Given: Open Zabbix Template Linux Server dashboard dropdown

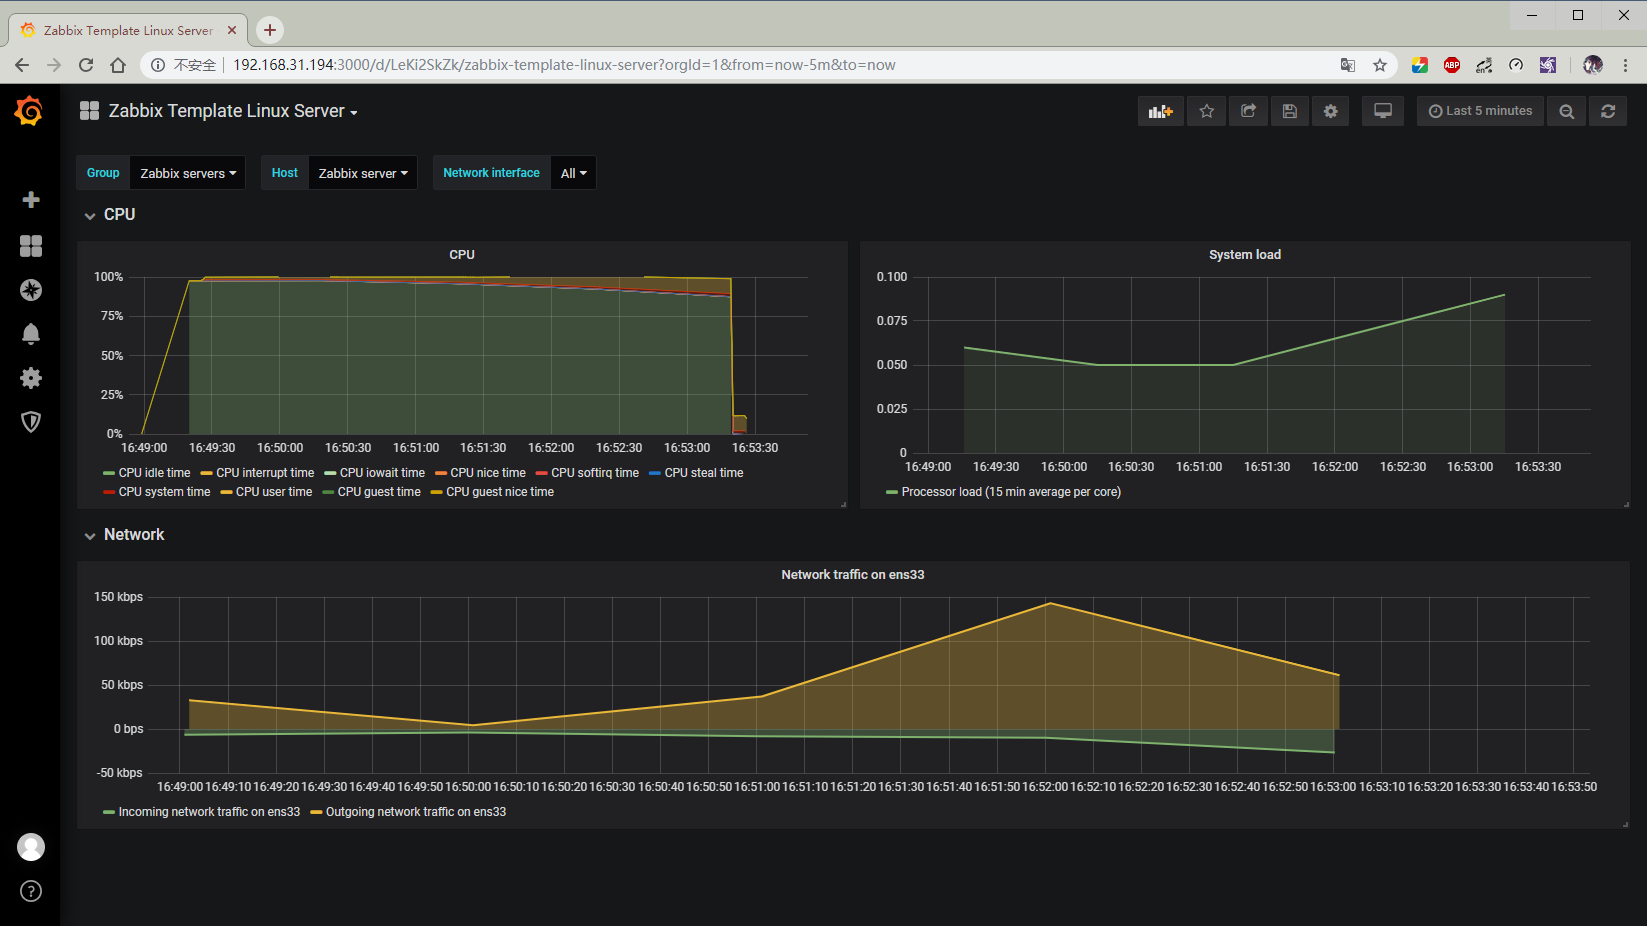Looking at the screenshot, I should [x=233, y=111].
